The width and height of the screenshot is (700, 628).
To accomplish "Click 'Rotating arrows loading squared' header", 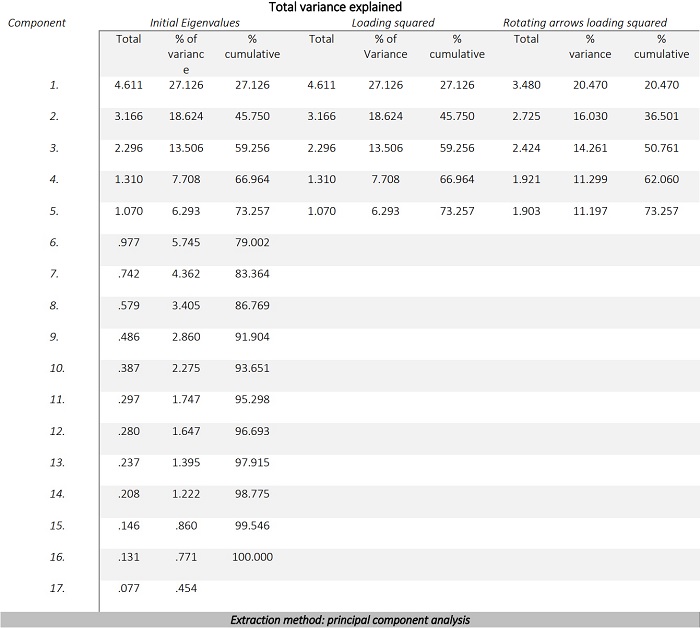I will tap(584, 22).
